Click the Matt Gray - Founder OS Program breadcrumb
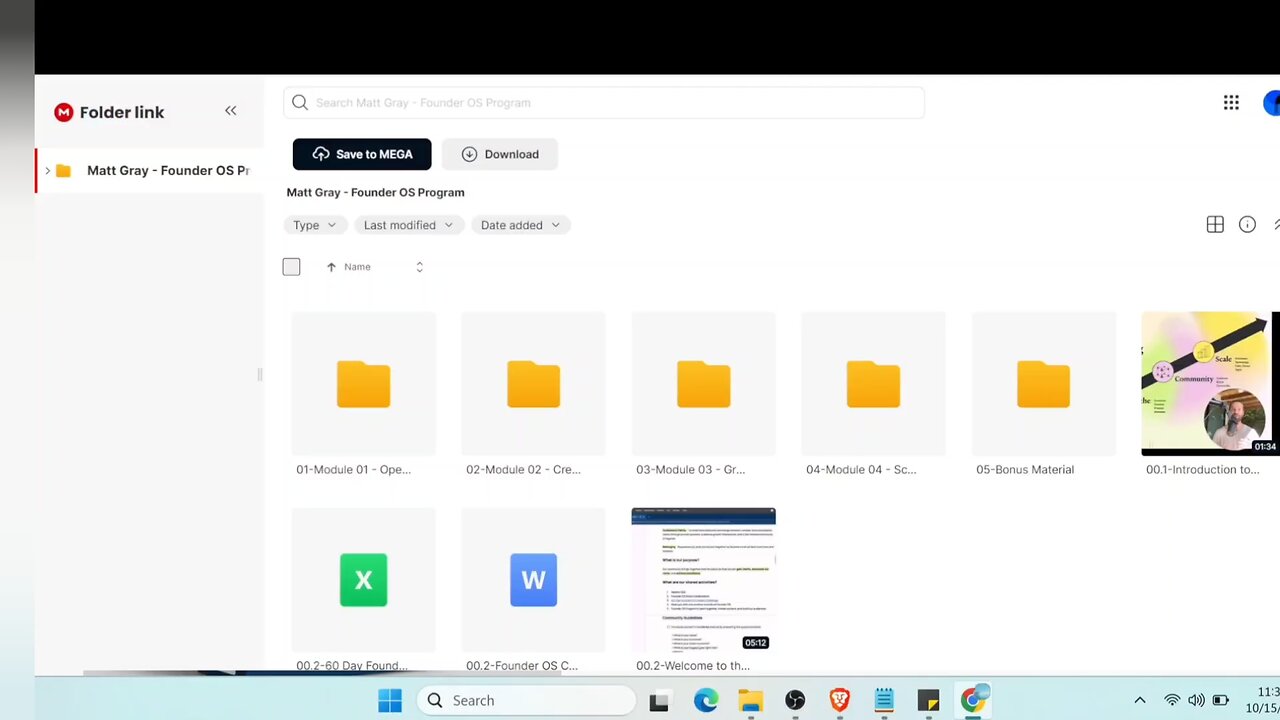Screen dimensions: 1280x720 tap(375, 192)
